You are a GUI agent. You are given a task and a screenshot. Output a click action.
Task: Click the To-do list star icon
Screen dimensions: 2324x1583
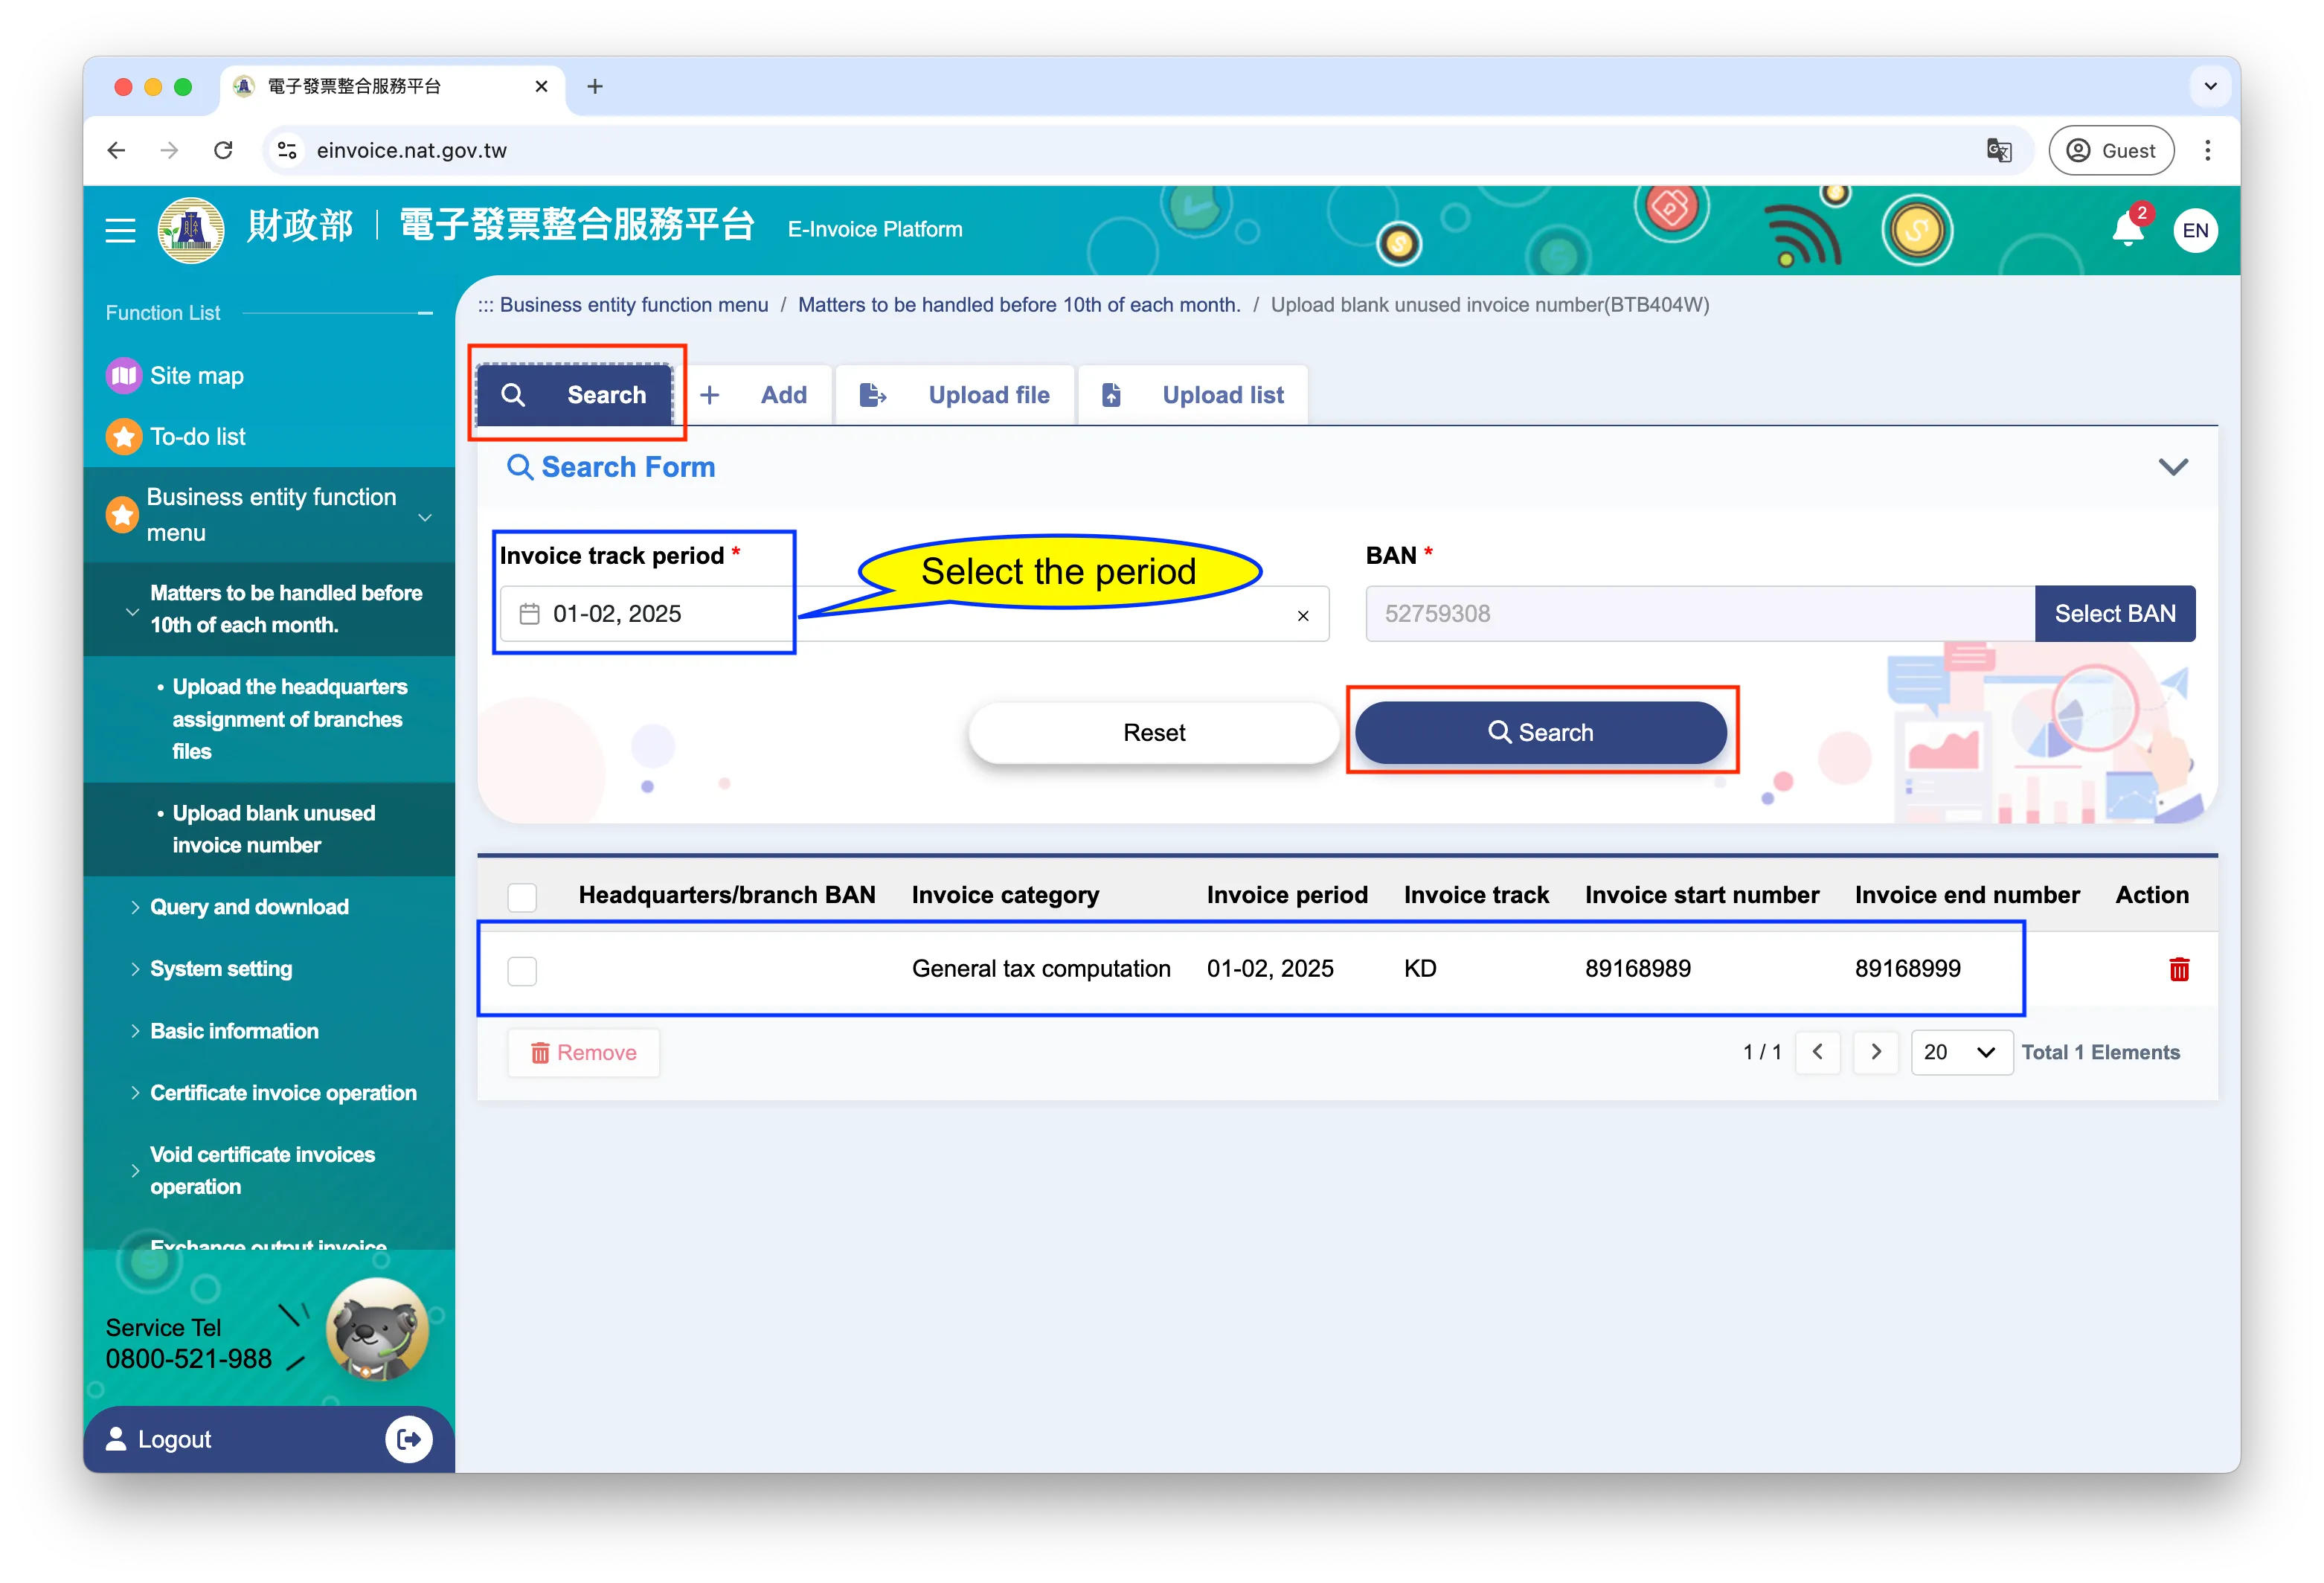(123, 437)
